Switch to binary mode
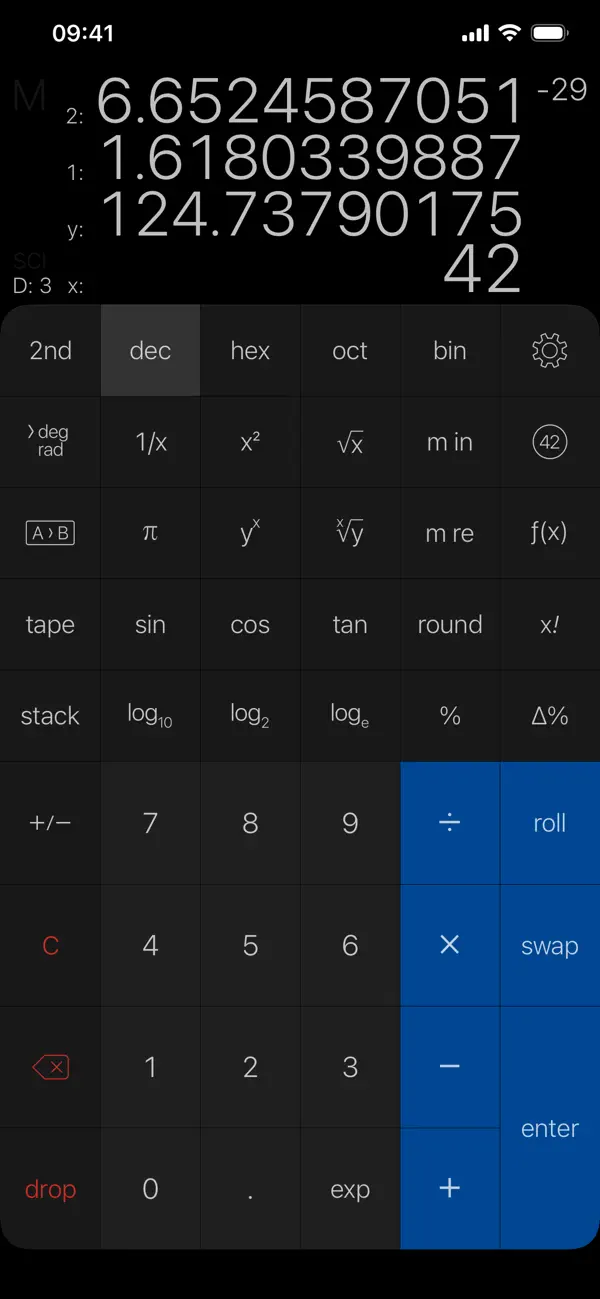The image size is (600, 1299). [449, 350]
